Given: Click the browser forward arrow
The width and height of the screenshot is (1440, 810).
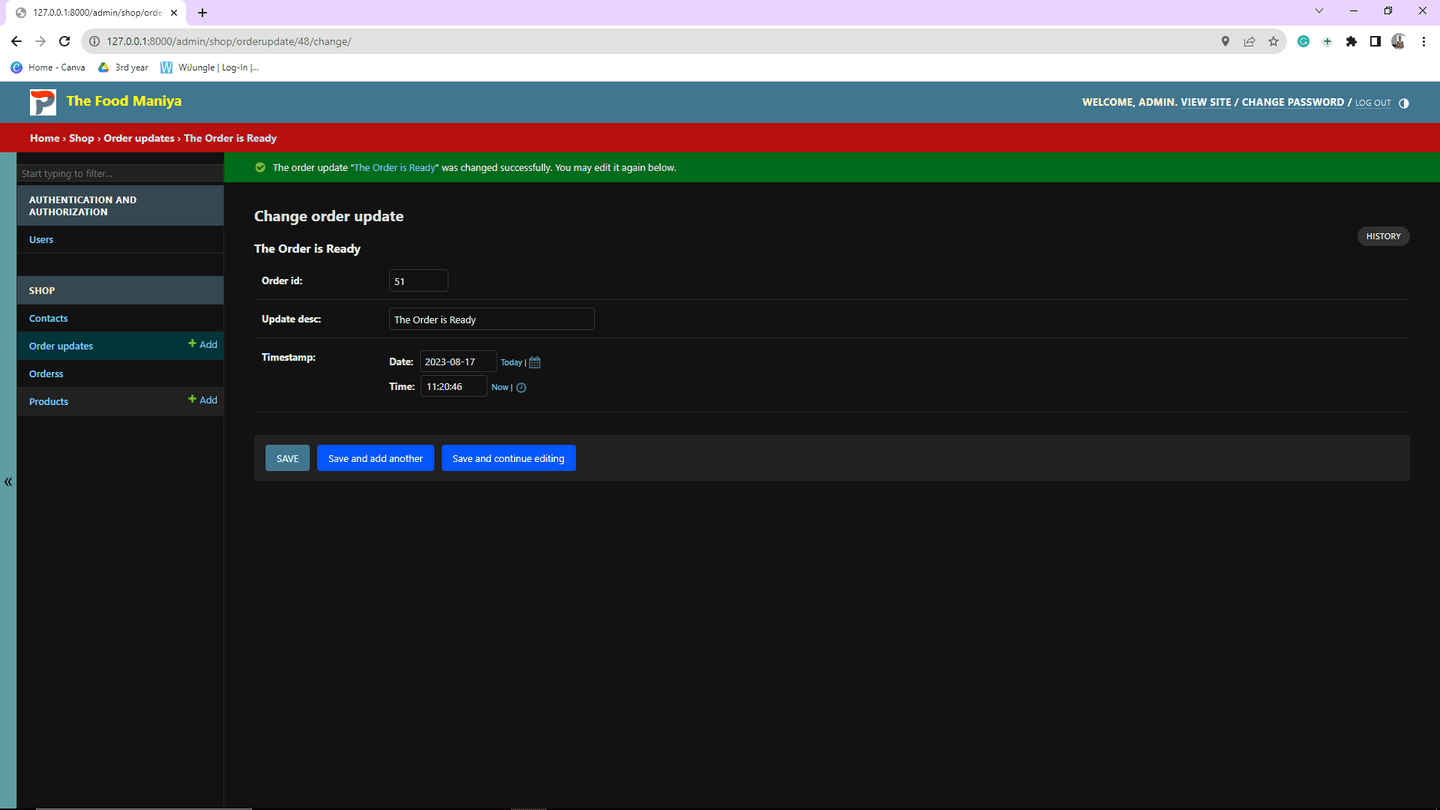Looking at the screenshot, I should 40,41.
